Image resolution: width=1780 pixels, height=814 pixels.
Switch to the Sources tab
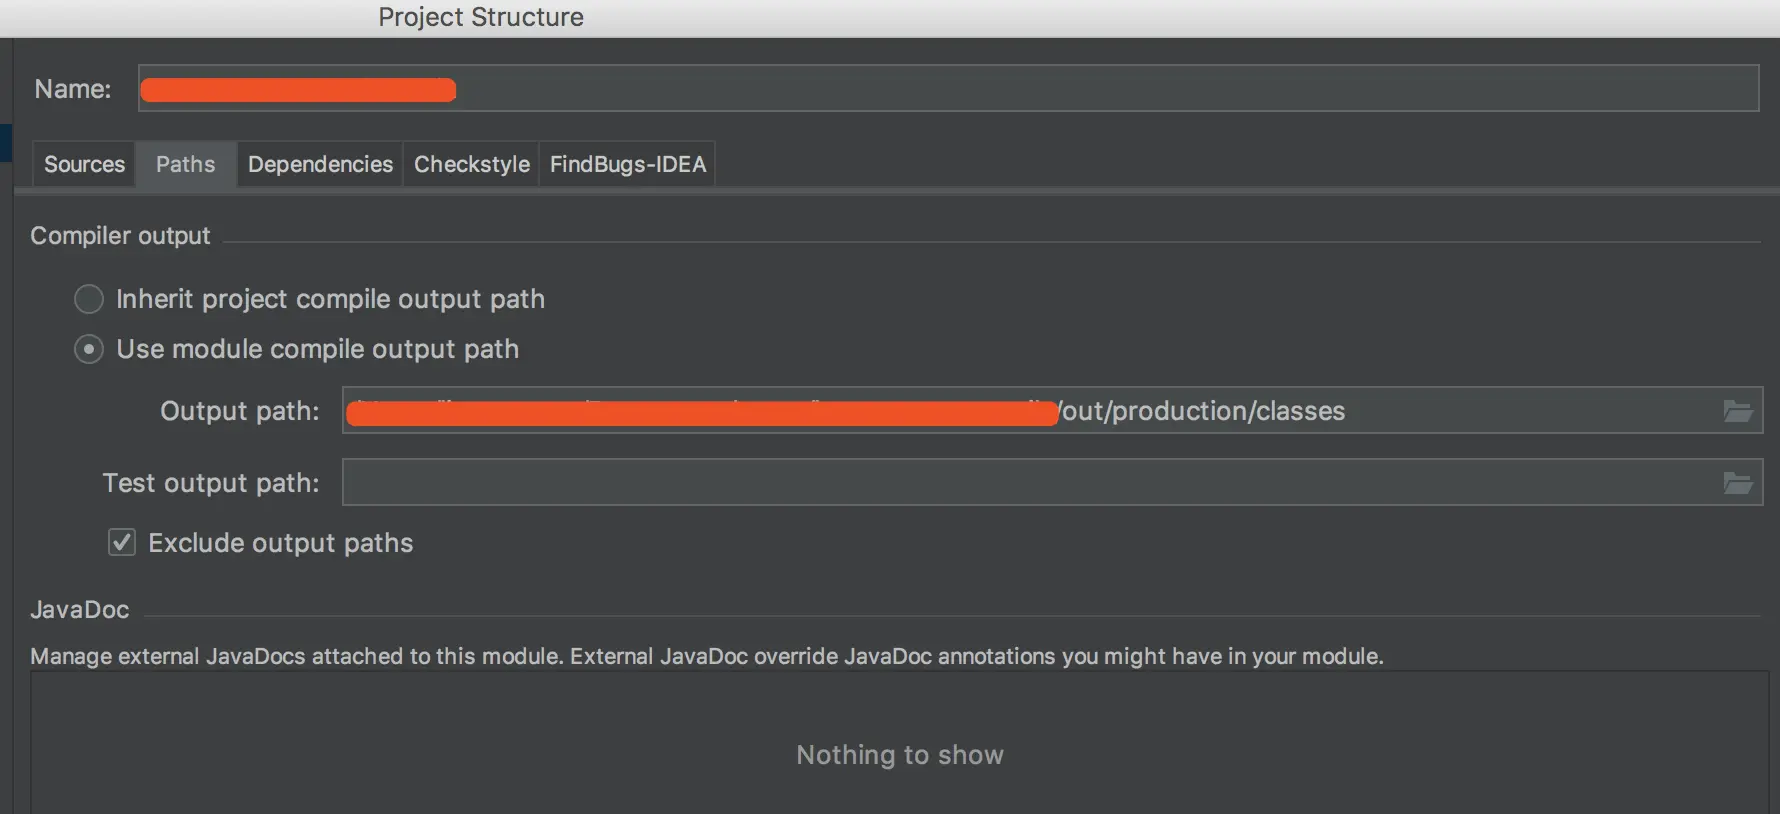(x=84, y=164)
